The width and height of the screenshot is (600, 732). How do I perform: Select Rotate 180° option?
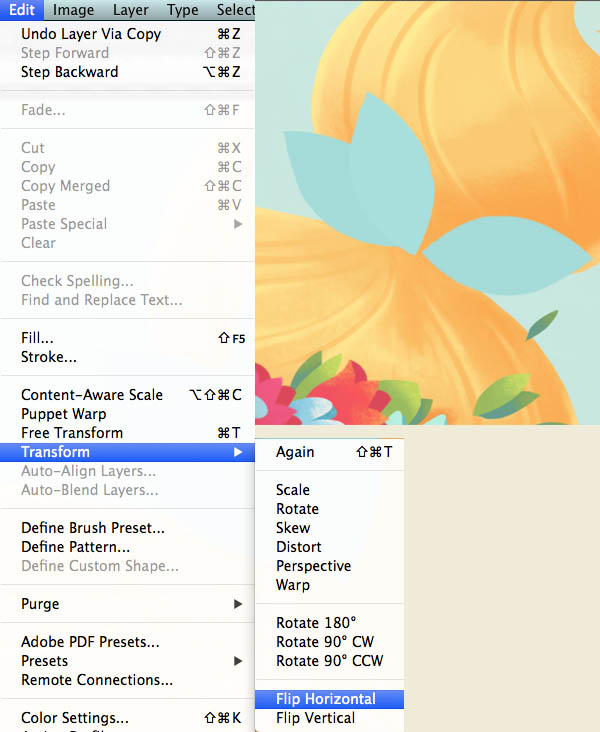pyautogui.click(x=315, y=623)
